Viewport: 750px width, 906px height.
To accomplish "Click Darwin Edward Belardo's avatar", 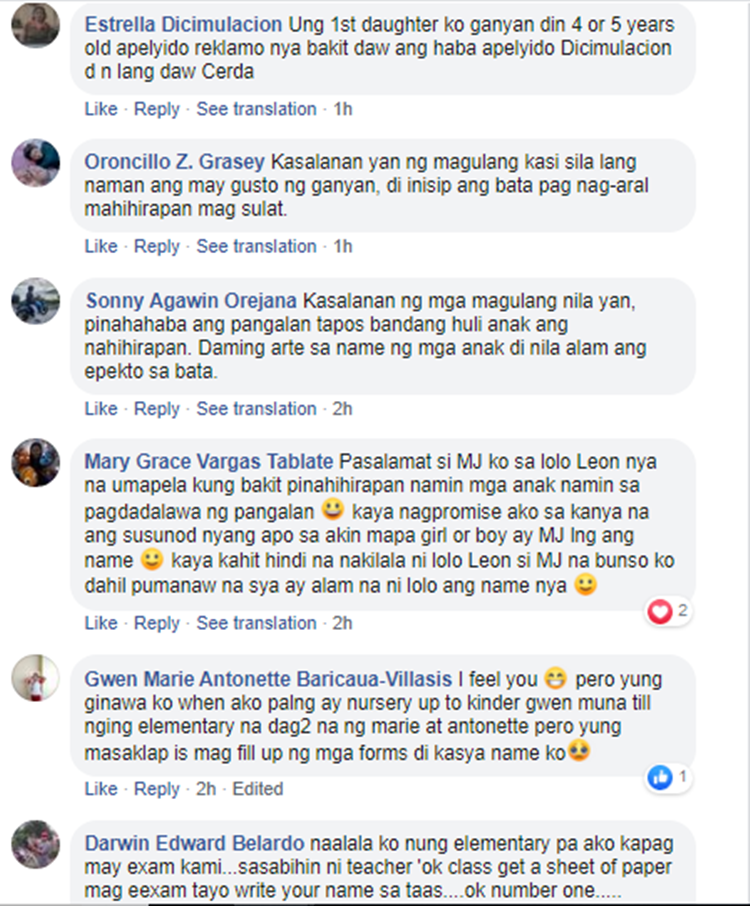I will (x=35, y=844).
